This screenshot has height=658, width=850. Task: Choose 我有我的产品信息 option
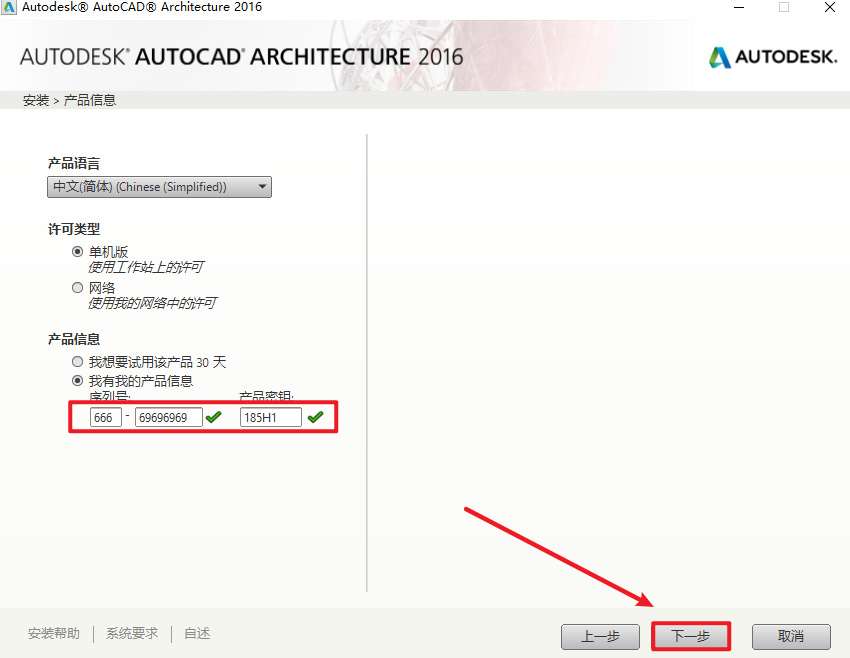click(x=78, y=381)
